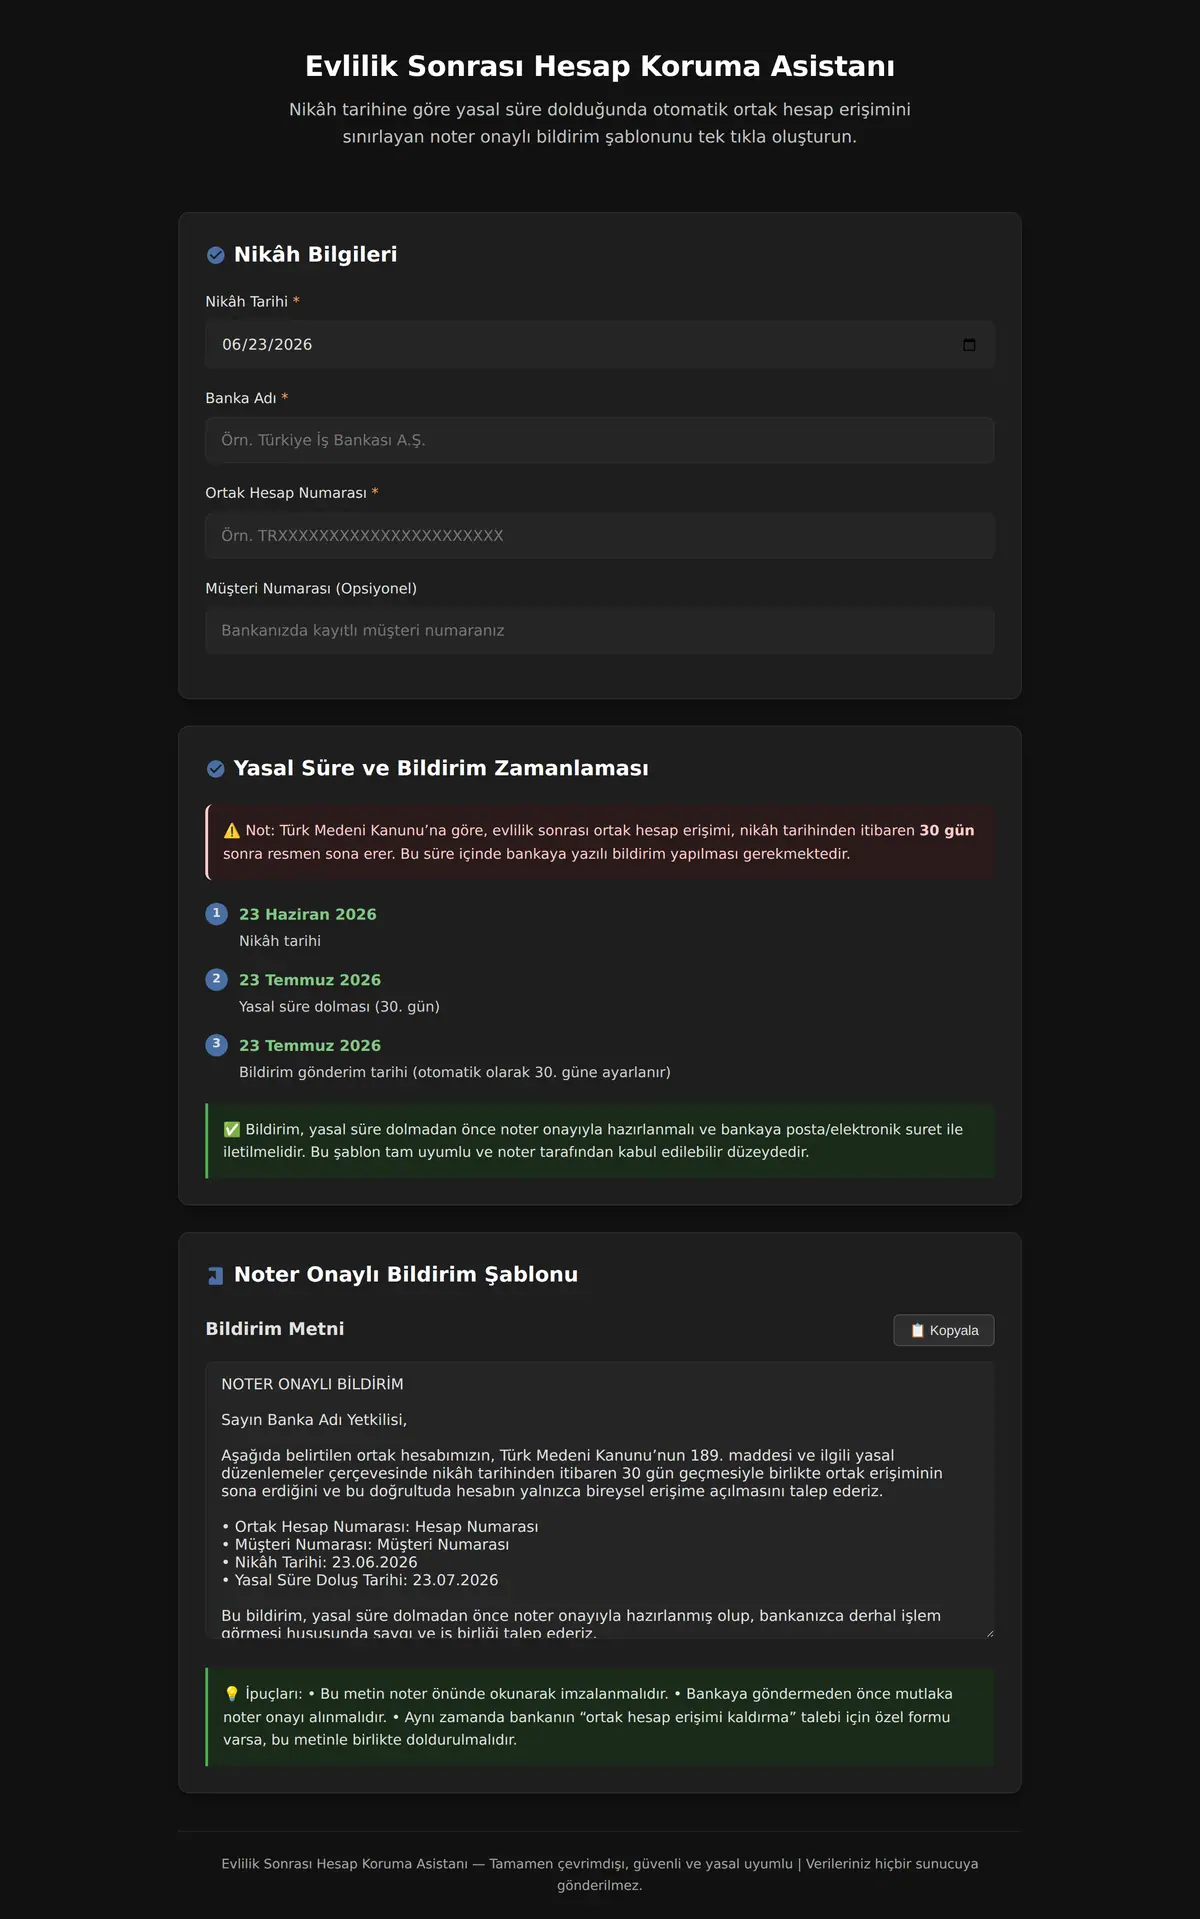
Task: Click the NOTER ONAYLI BİLDİRİM line in the template
Action: pos(312,1384)
